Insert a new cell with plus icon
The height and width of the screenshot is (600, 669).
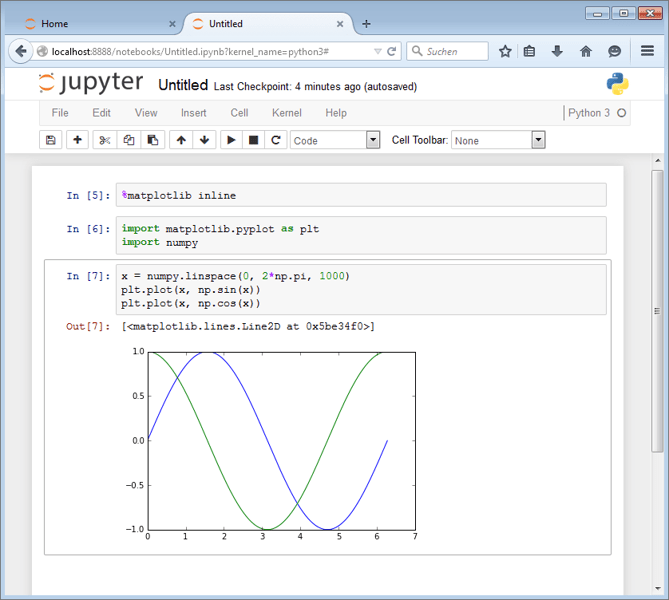[x=77, y=140]
